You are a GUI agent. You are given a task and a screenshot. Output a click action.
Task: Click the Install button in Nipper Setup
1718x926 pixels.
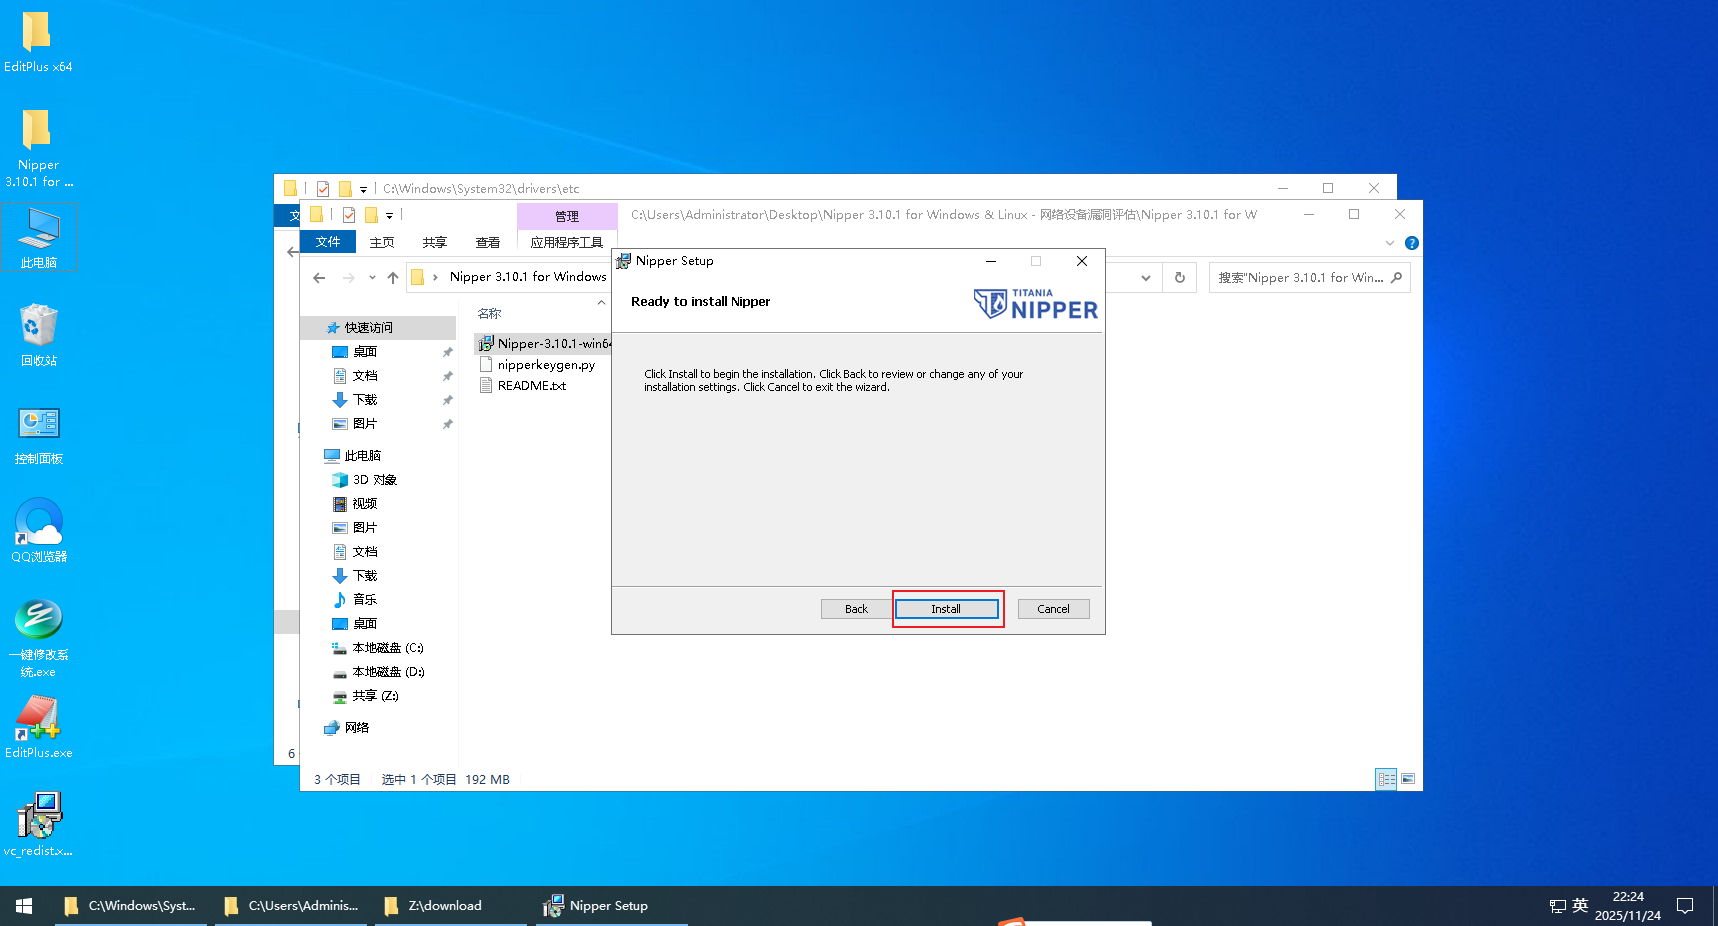click(x=946, y=609)
